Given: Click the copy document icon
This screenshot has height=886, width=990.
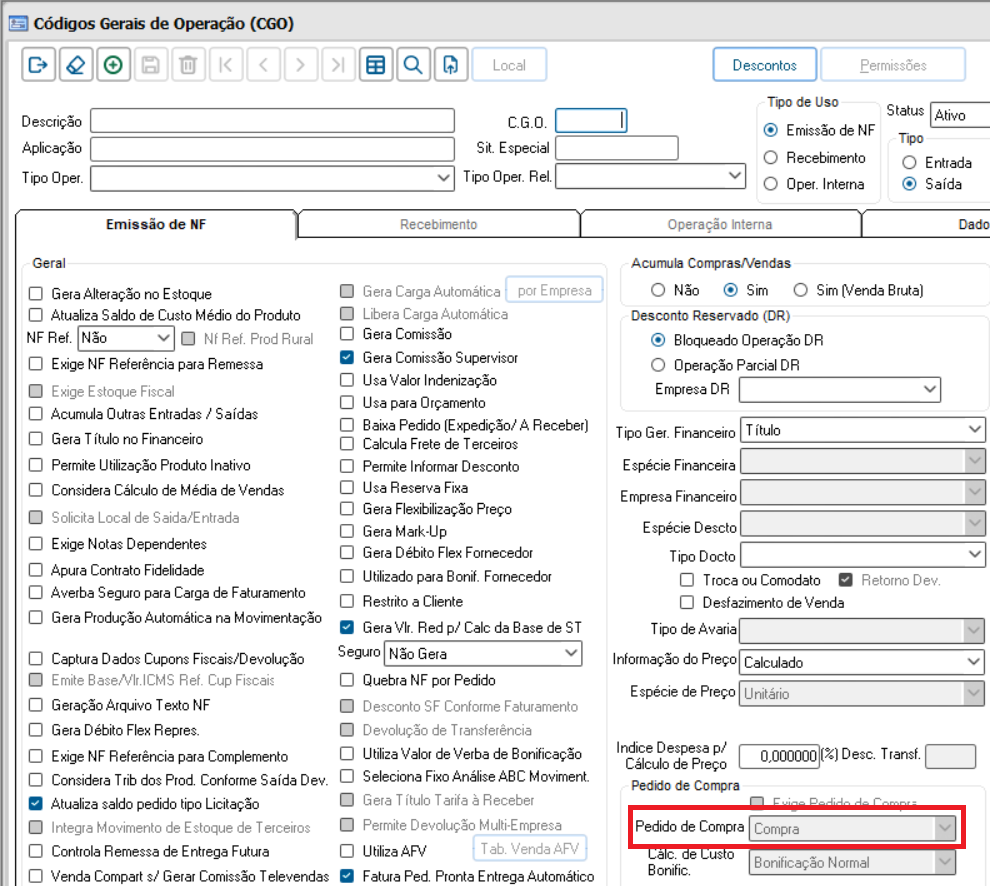Looking at the screenshot, I should tap(451, 64).
